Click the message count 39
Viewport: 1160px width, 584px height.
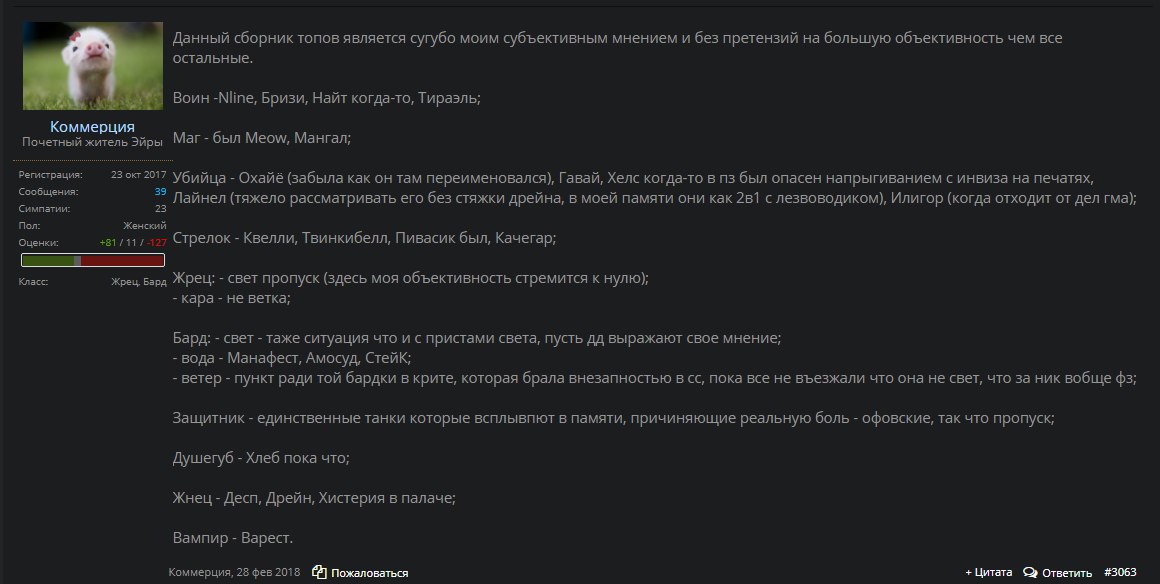[x=161, y=192]
